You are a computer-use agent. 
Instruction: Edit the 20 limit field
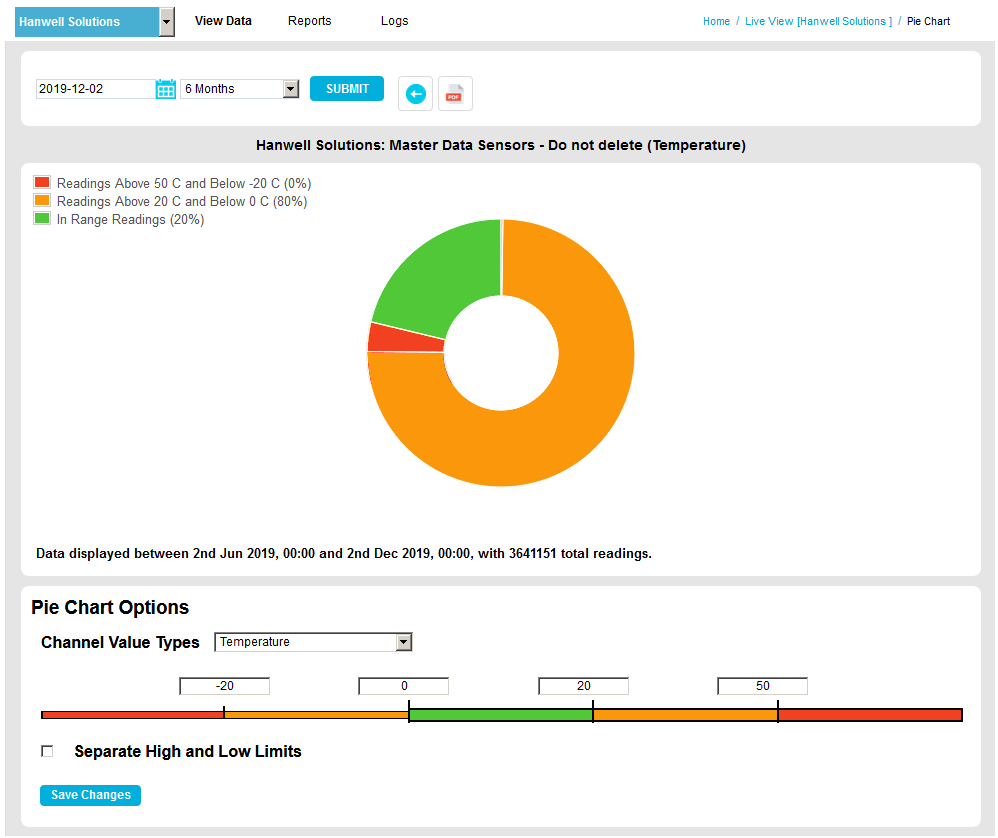pyautogui.click(x=584, y=686)
